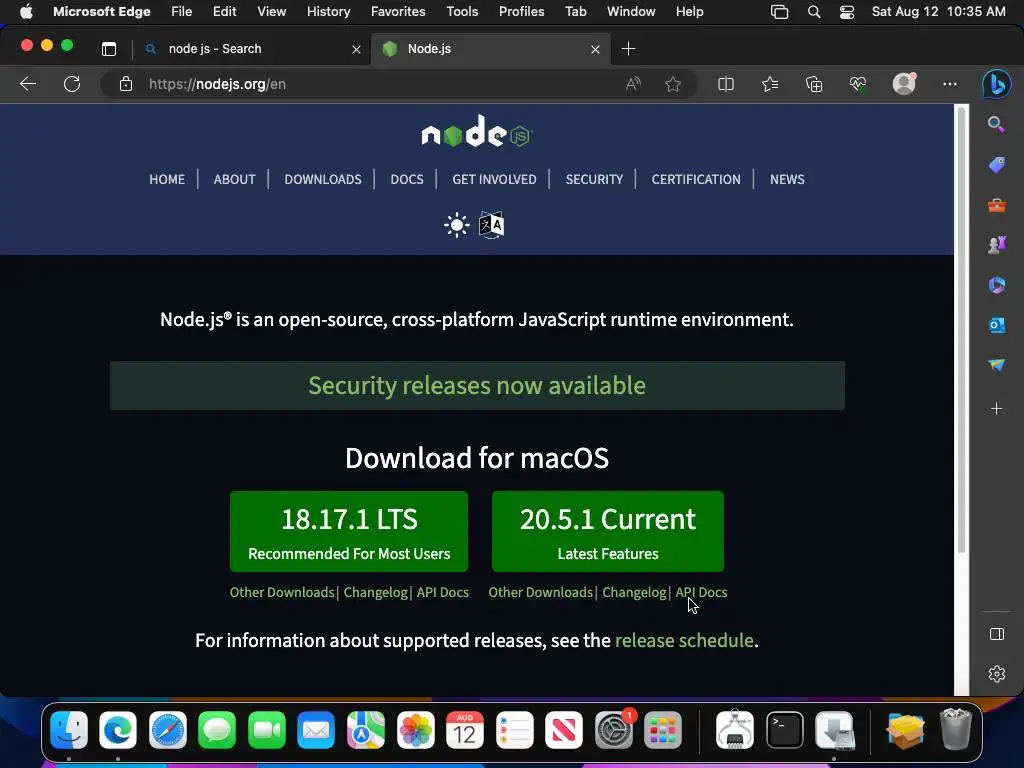
Task: Open sidebar Microsoft 365 icon
Action: pyautogui.click(x=996, y=285)
